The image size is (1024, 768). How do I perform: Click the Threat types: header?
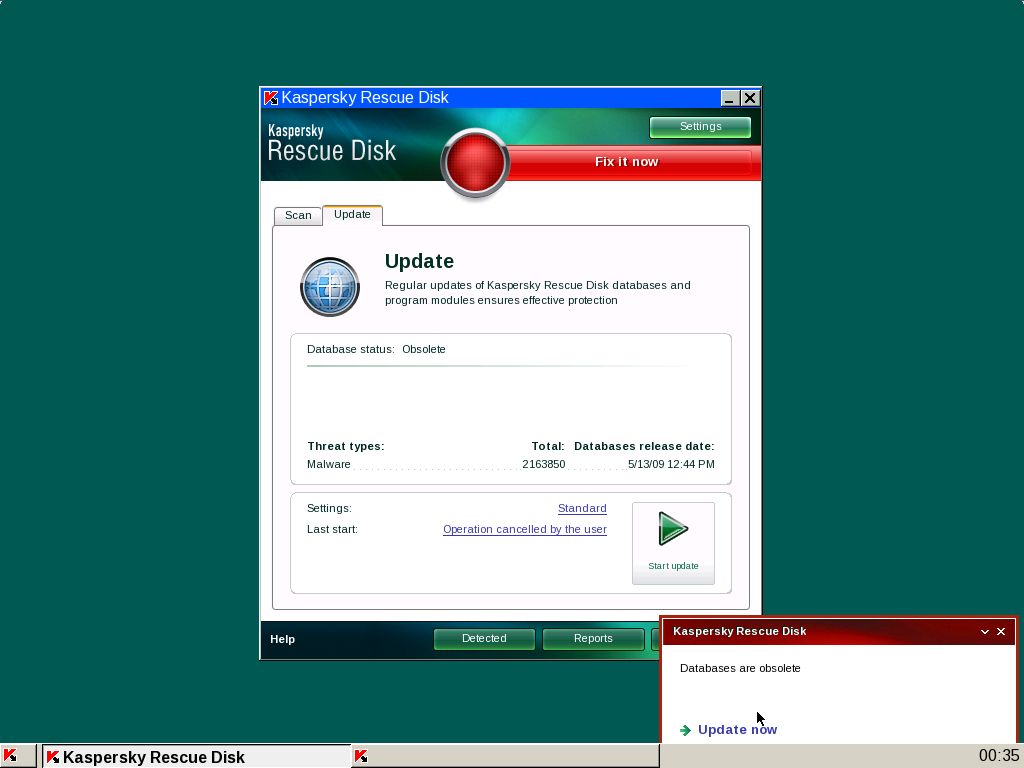click(345, 447)
